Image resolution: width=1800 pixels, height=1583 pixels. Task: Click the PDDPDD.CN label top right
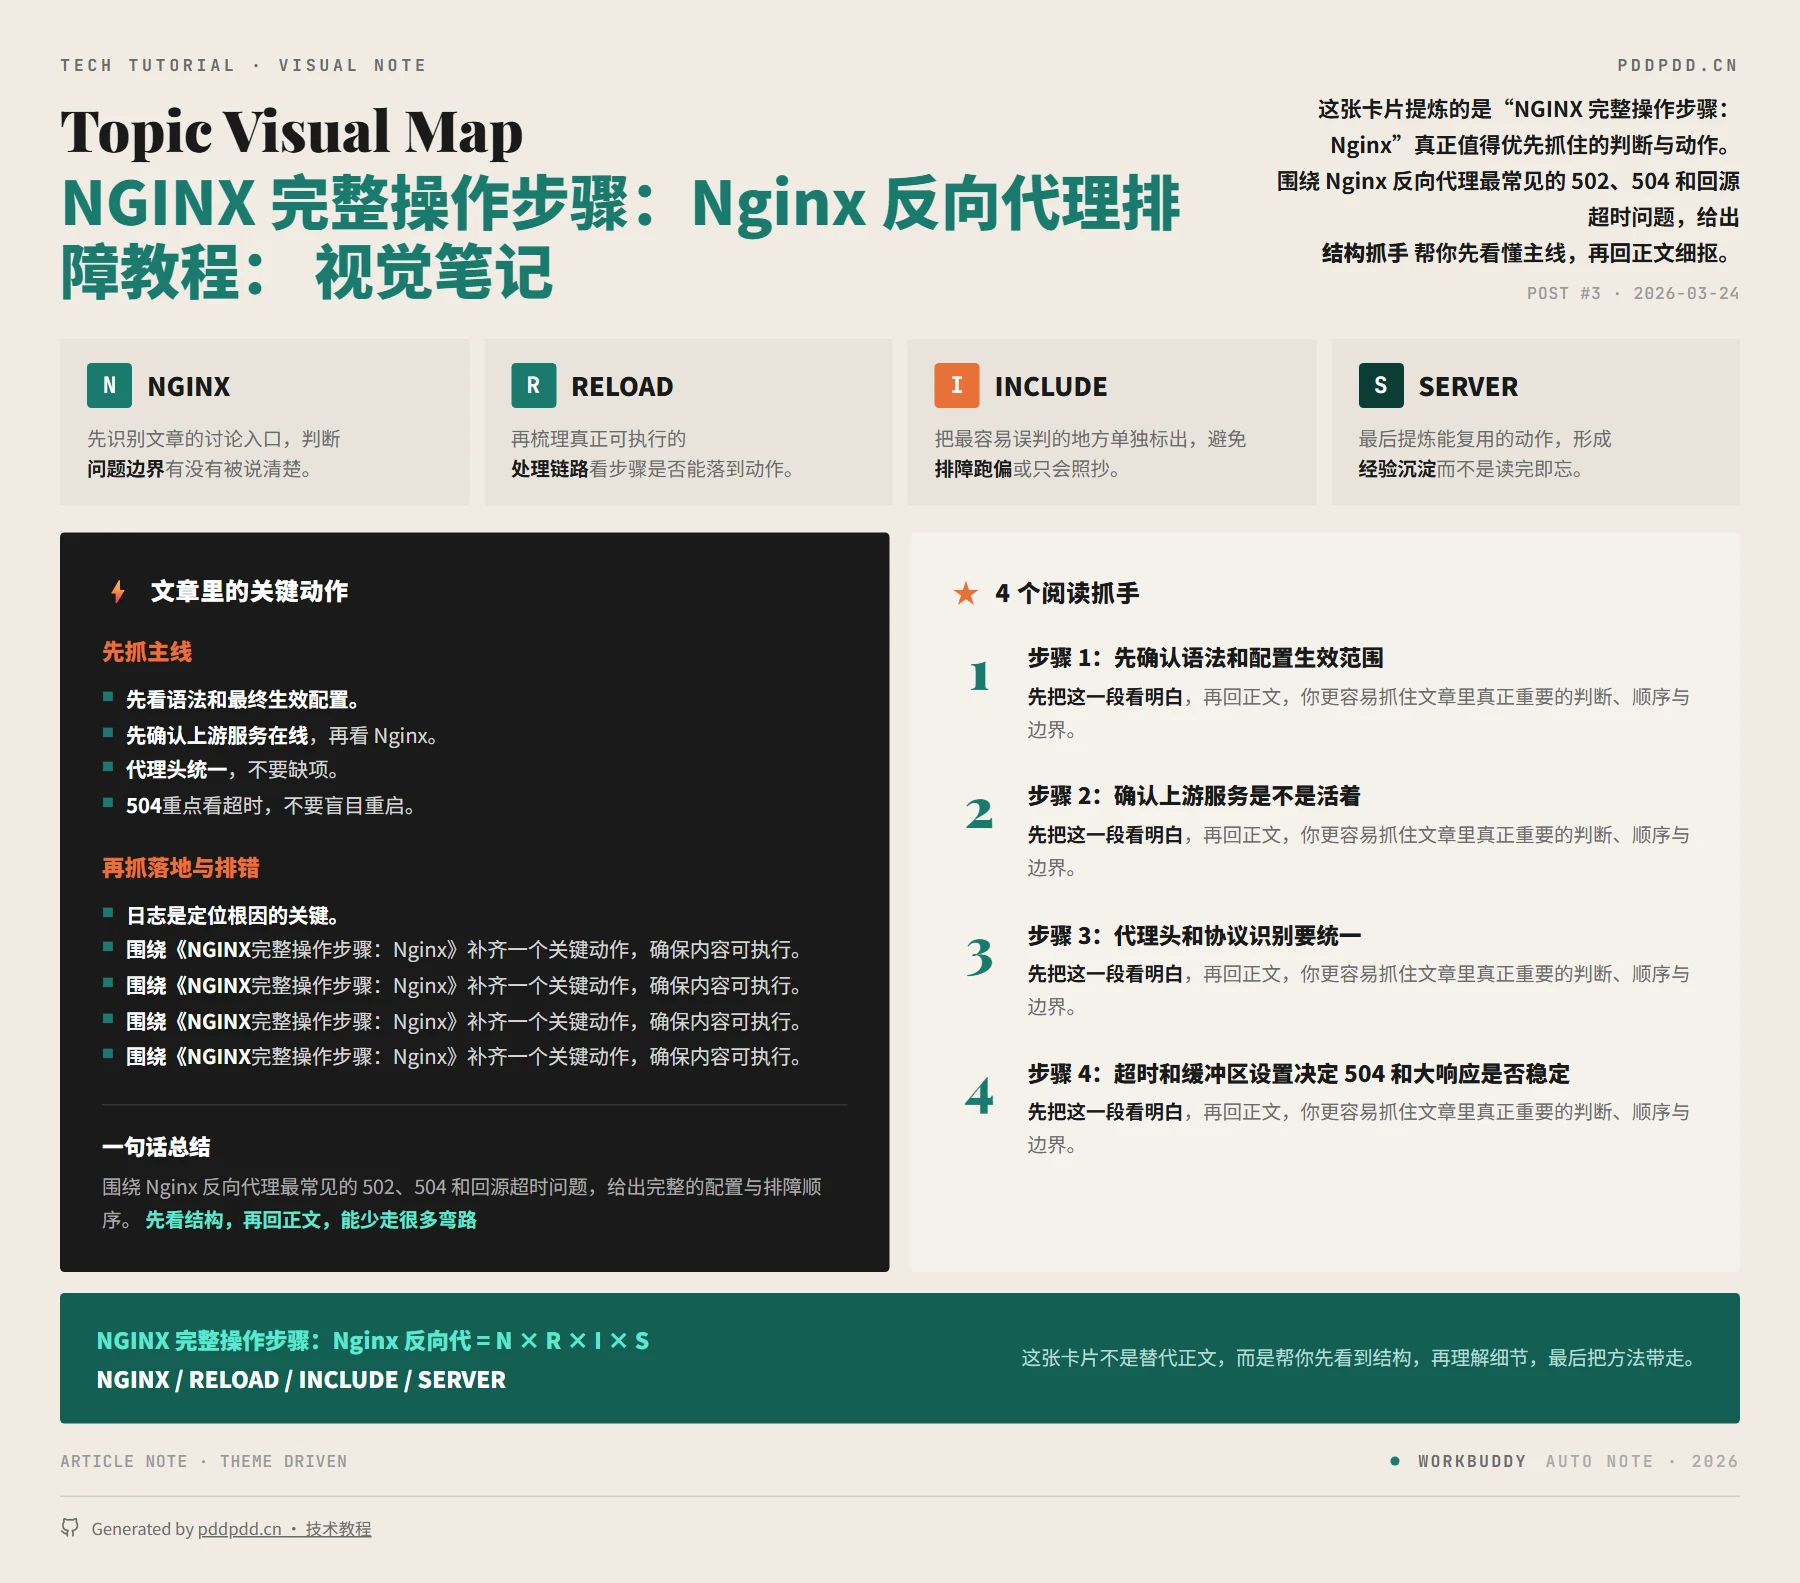tap(1678, 65)
